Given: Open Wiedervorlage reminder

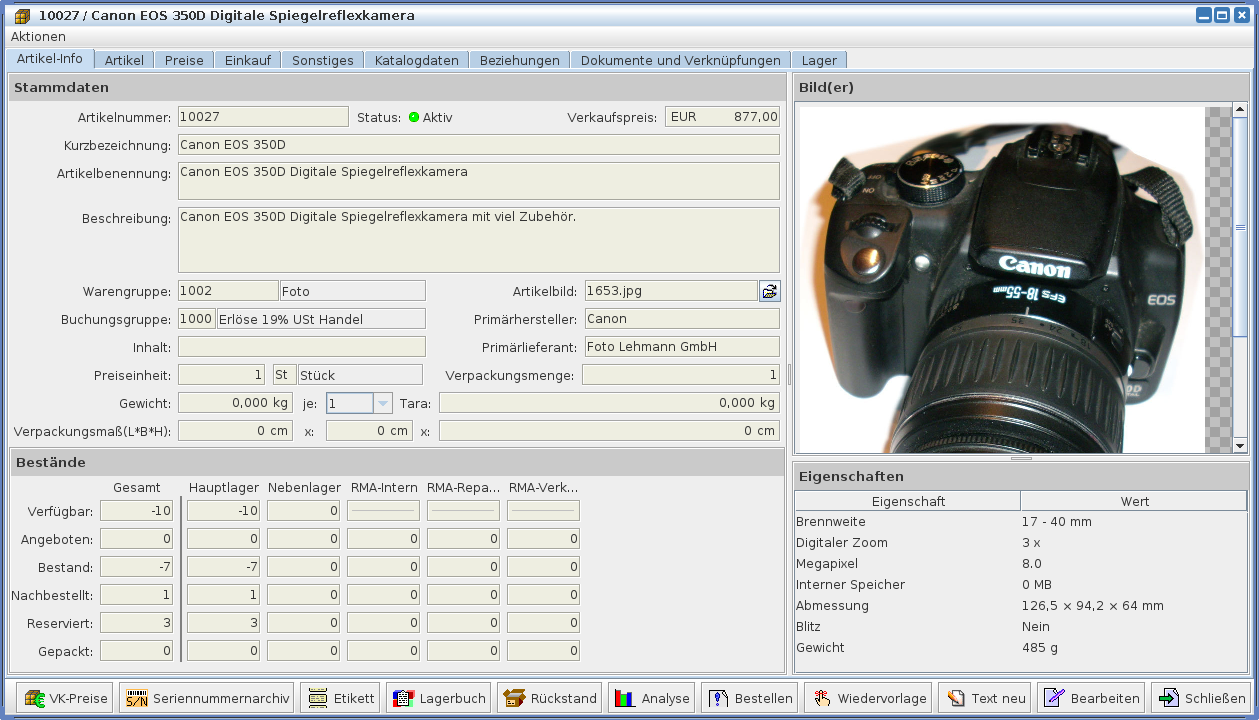Looking at the screenshot, I should (869, 698).
